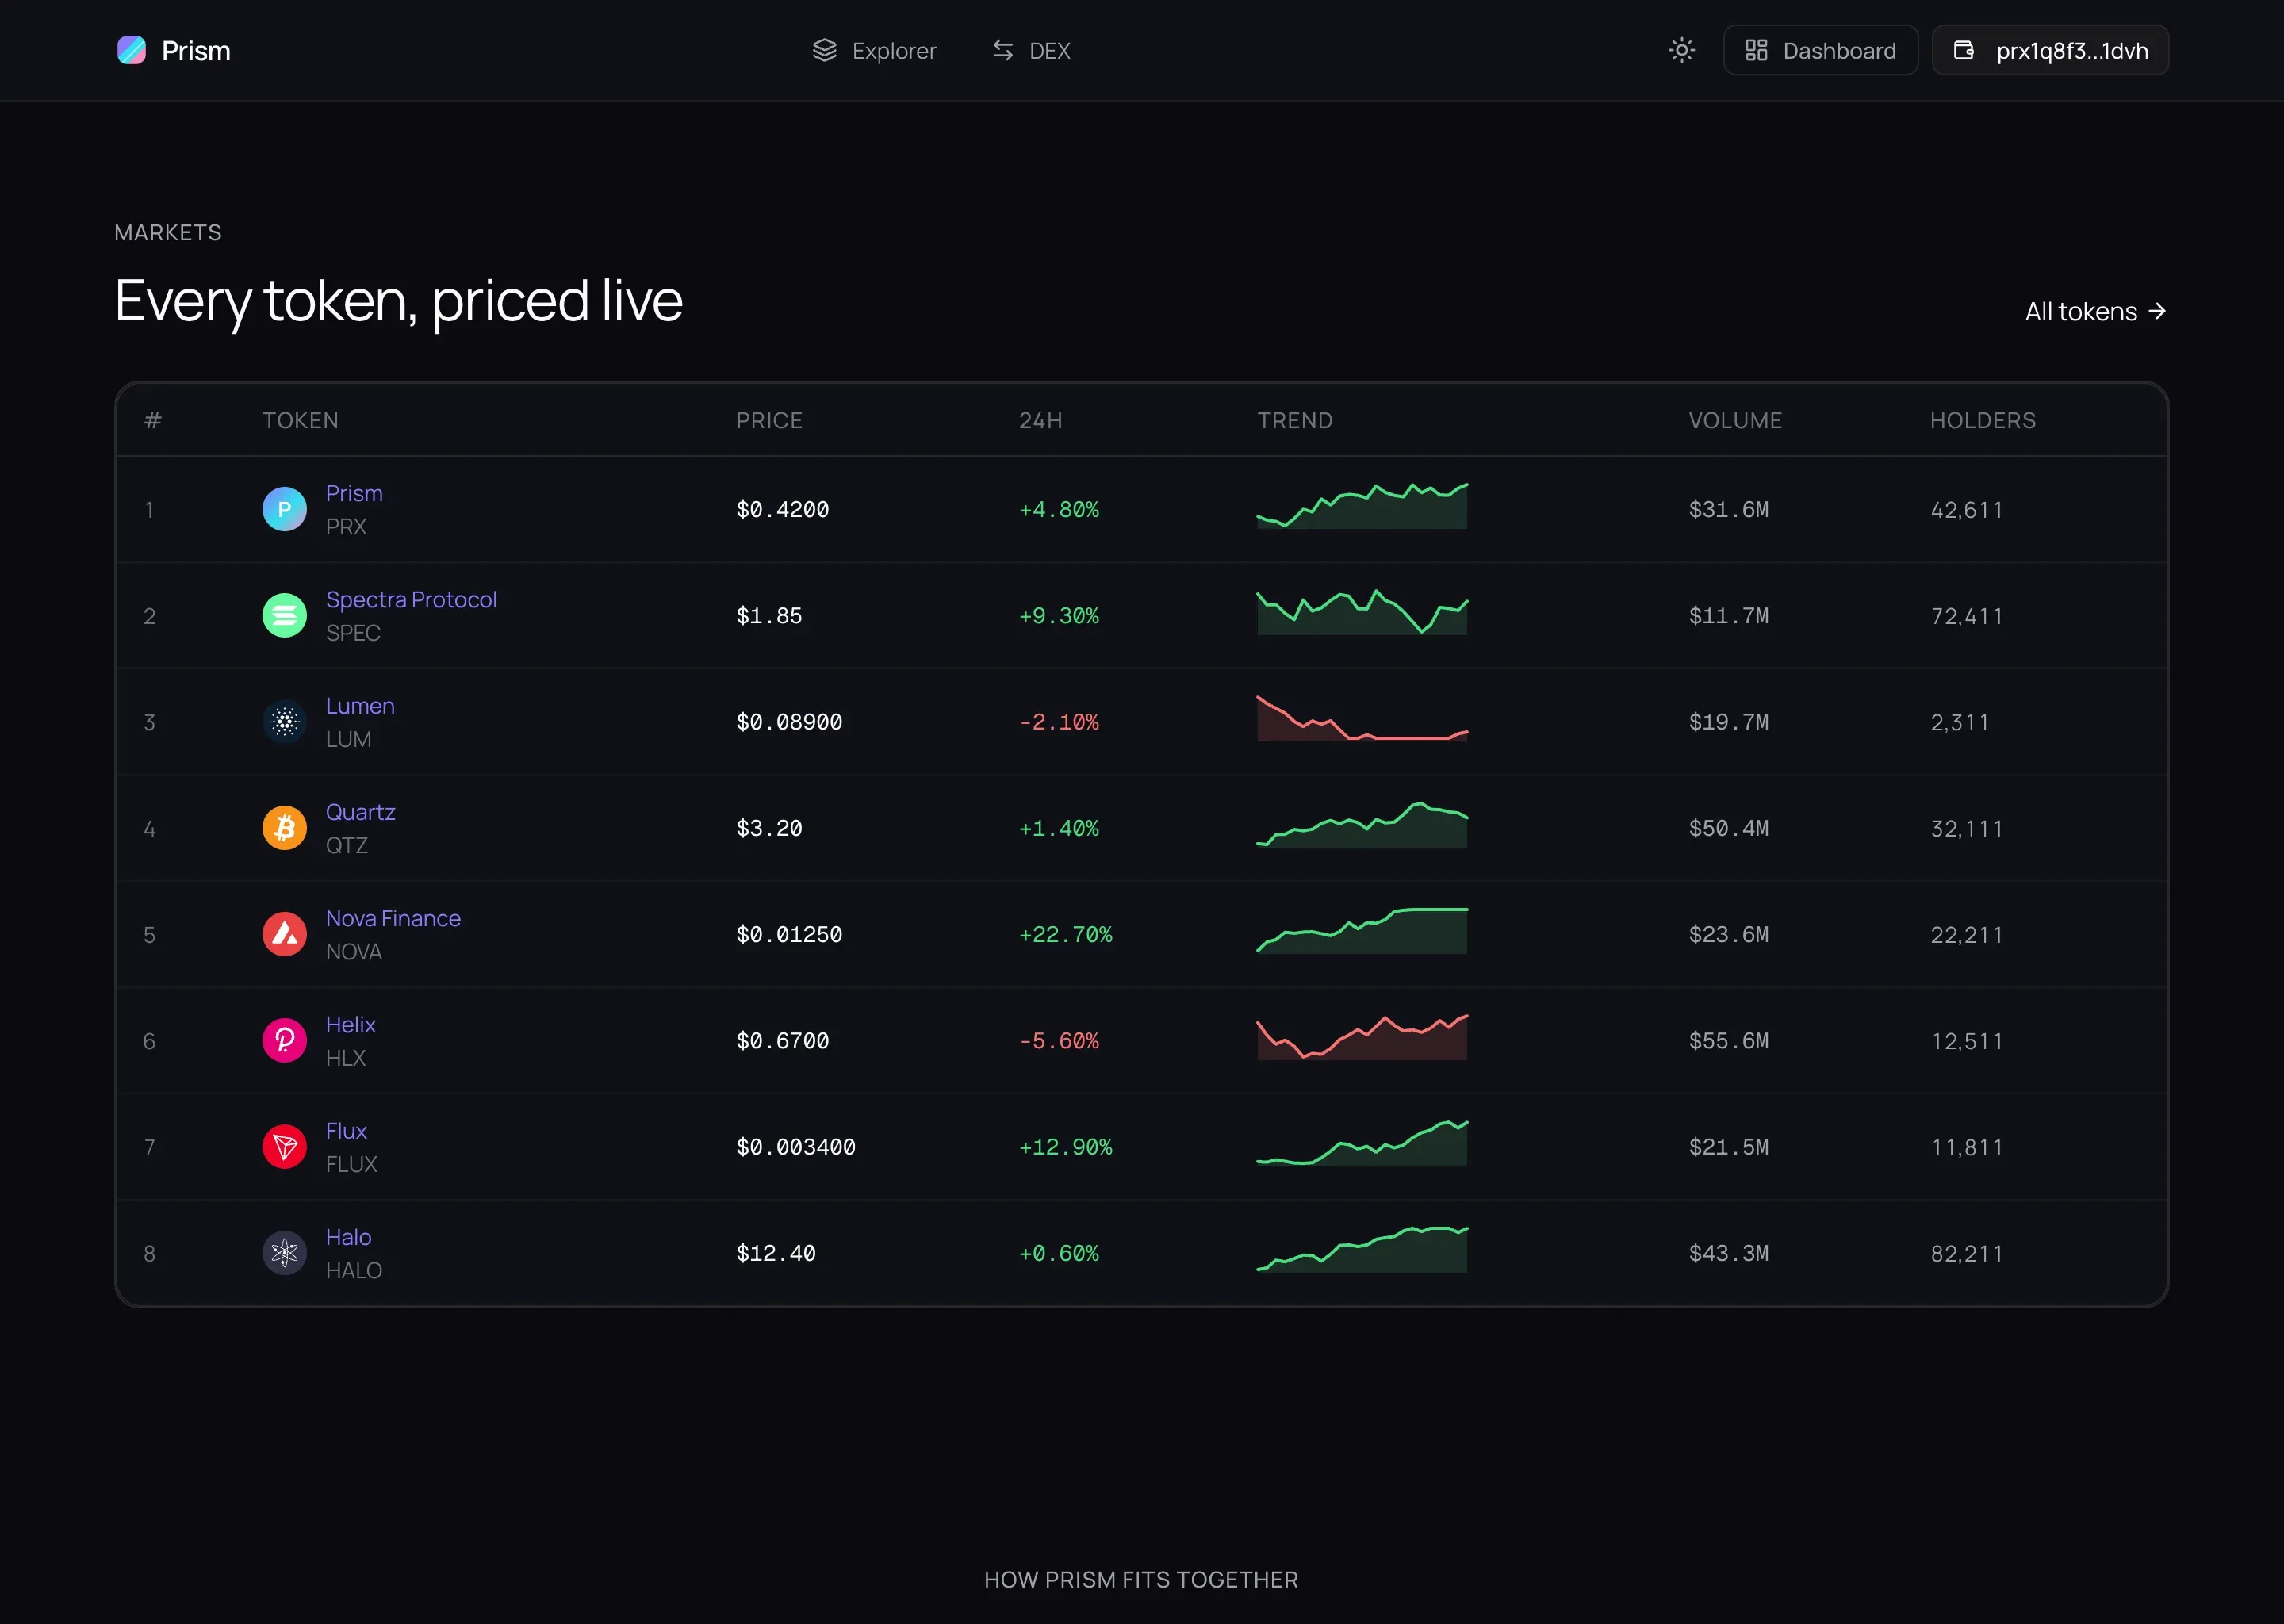2284x1624 pixels.
Task: Click the price $0.08900
Action: coord(789,721)
